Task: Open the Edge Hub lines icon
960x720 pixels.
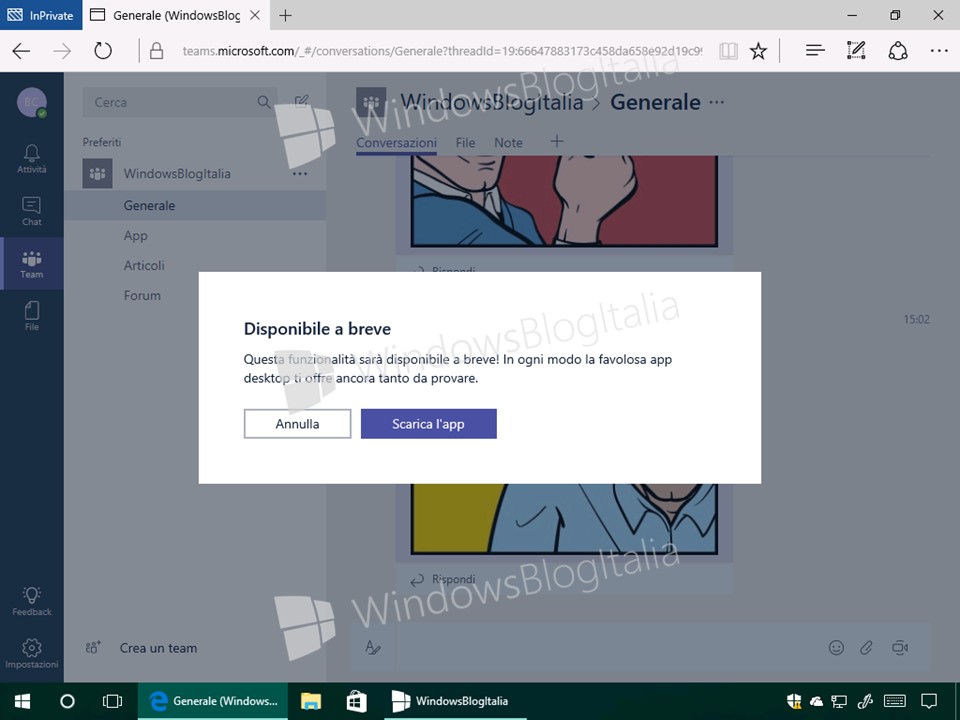Action: [815, 51]
